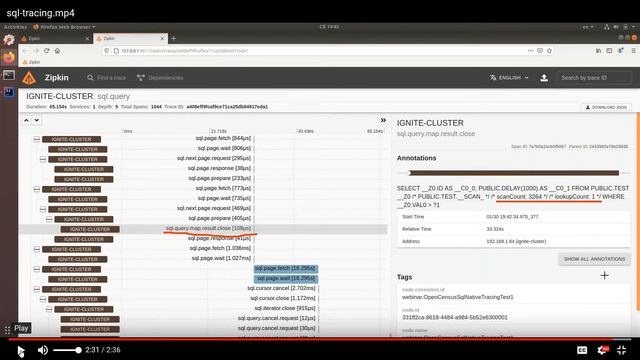
Task: Click the upload JSON icon
Action: (x=544, y=78)
